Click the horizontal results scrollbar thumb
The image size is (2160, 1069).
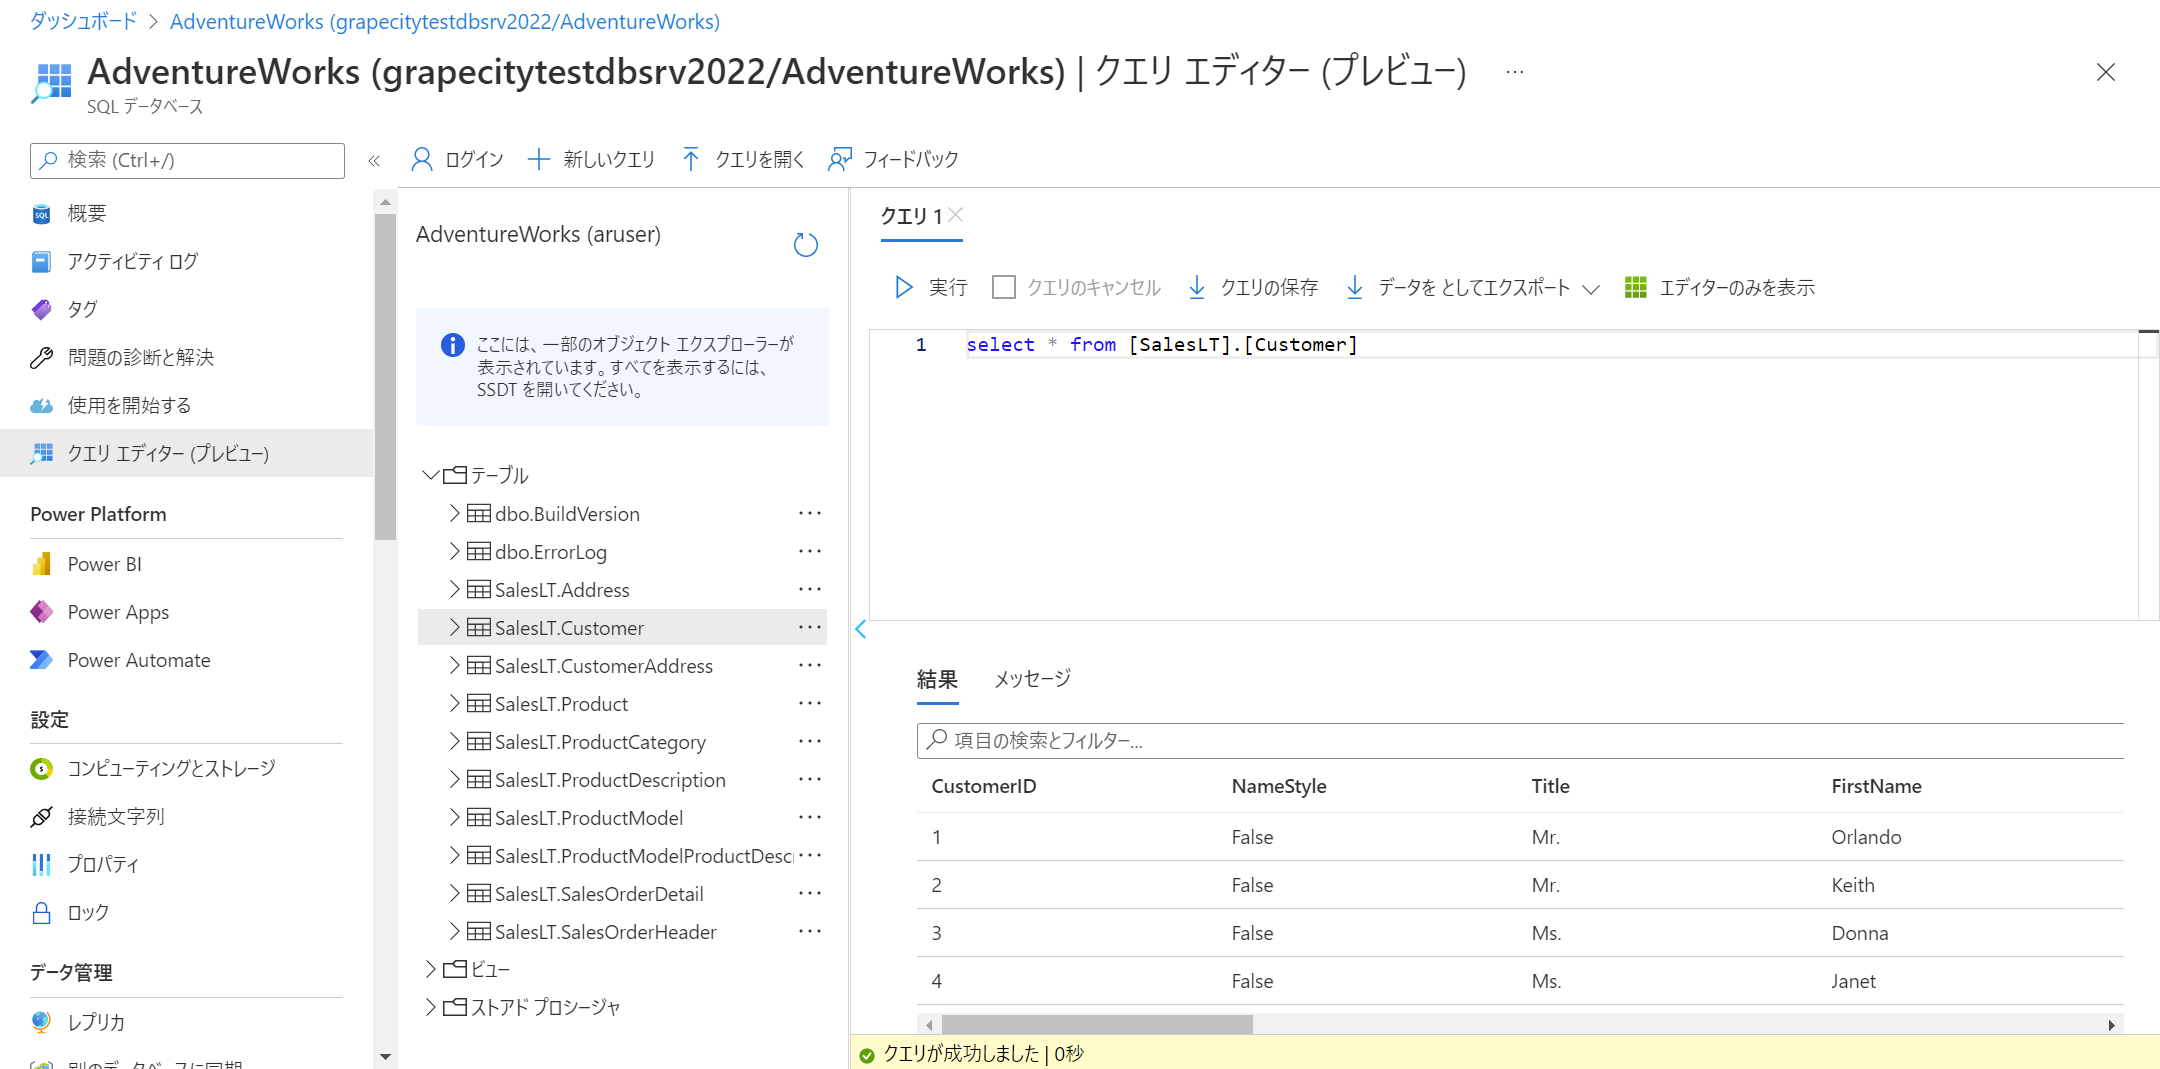point(1097,1024)
